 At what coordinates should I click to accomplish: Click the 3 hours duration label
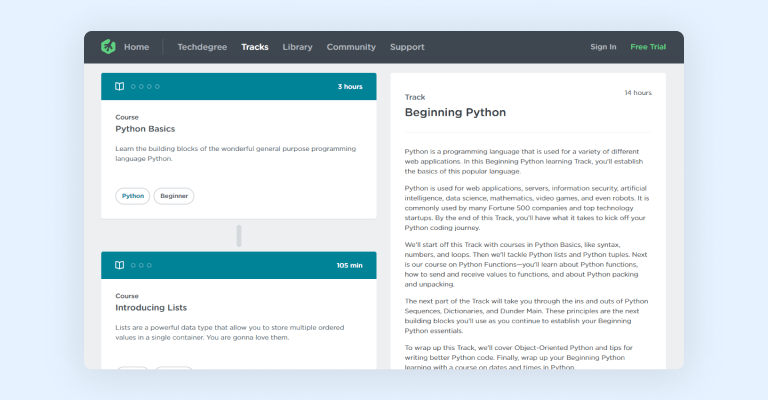(x=350, y=87)
